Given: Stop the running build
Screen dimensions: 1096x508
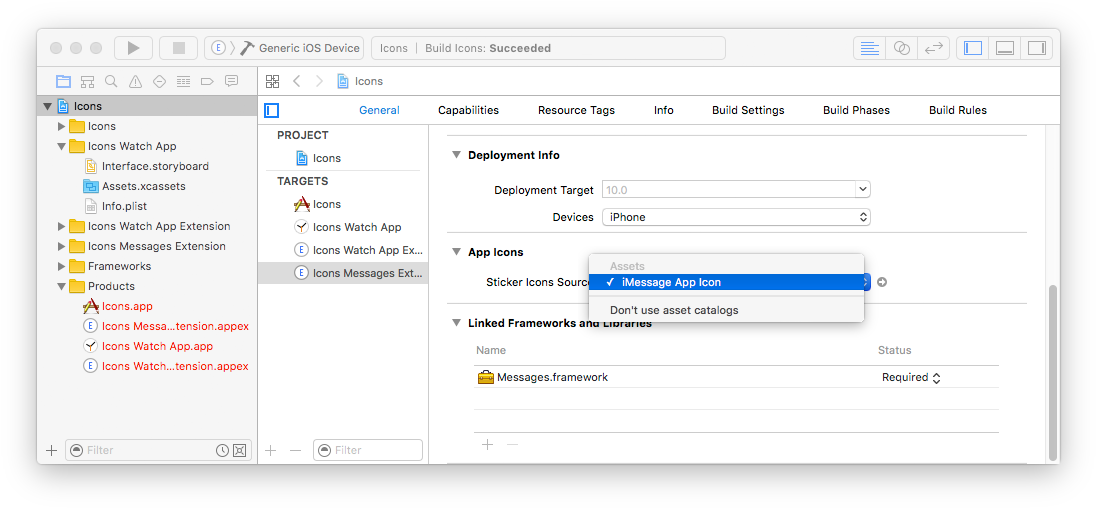Looking at the screenshot, I should click(x=179, y=48).
